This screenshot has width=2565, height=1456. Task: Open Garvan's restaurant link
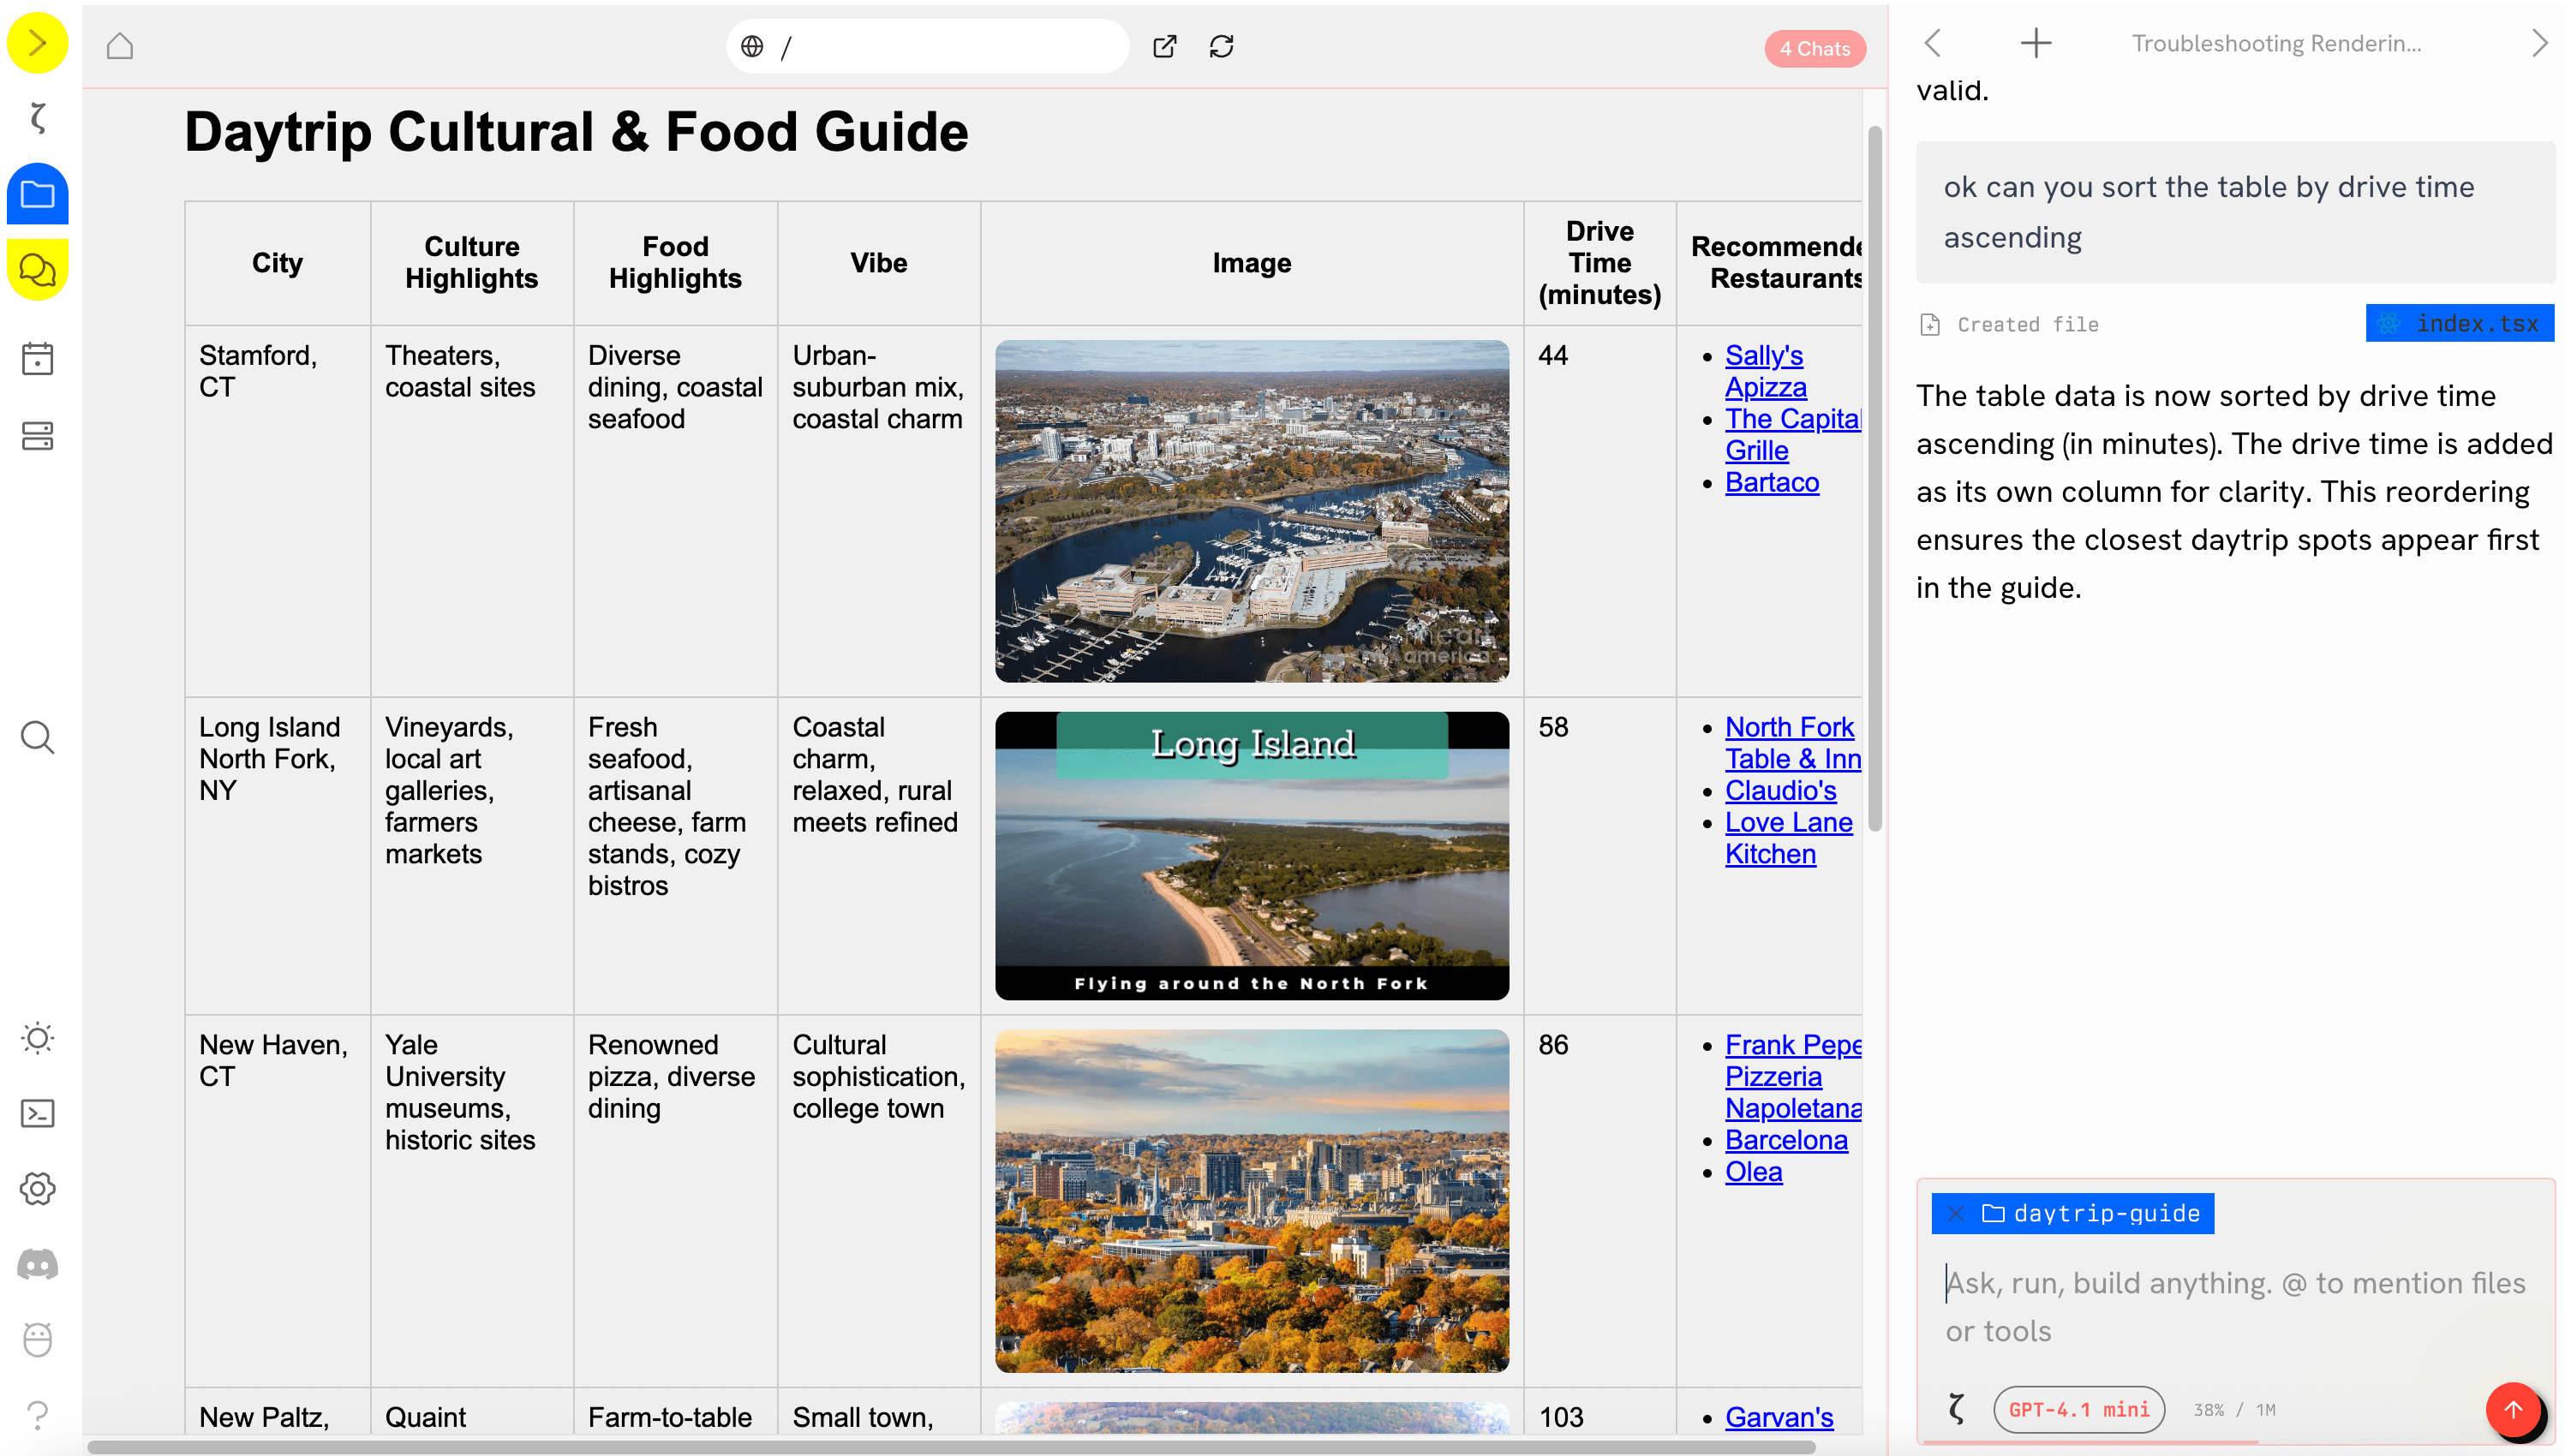pyautogui.click(x=1779, y=1417)
